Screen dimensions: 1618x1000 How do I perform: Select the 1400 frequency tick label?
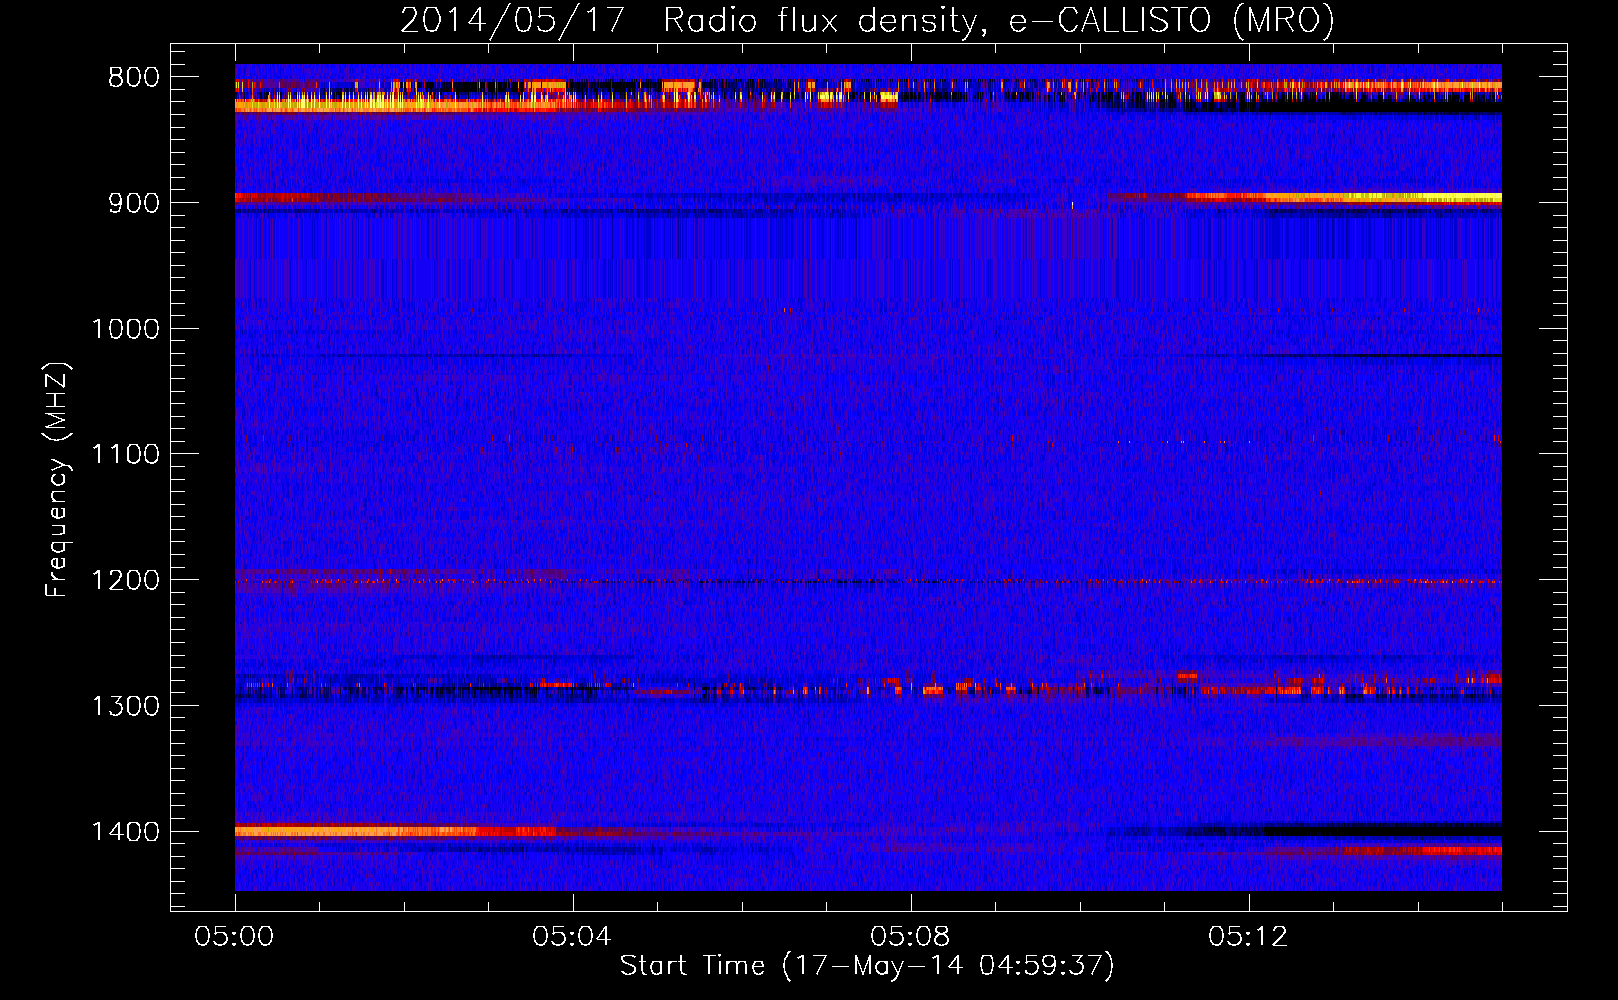[x=126, y=832]
